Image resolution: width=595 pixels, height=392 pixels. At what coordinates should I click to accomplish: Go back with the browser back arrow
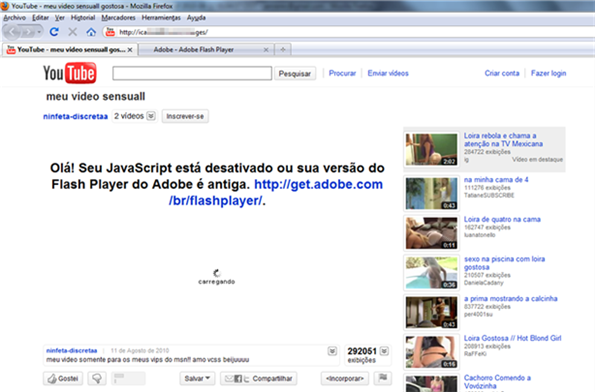pos(12,32)
